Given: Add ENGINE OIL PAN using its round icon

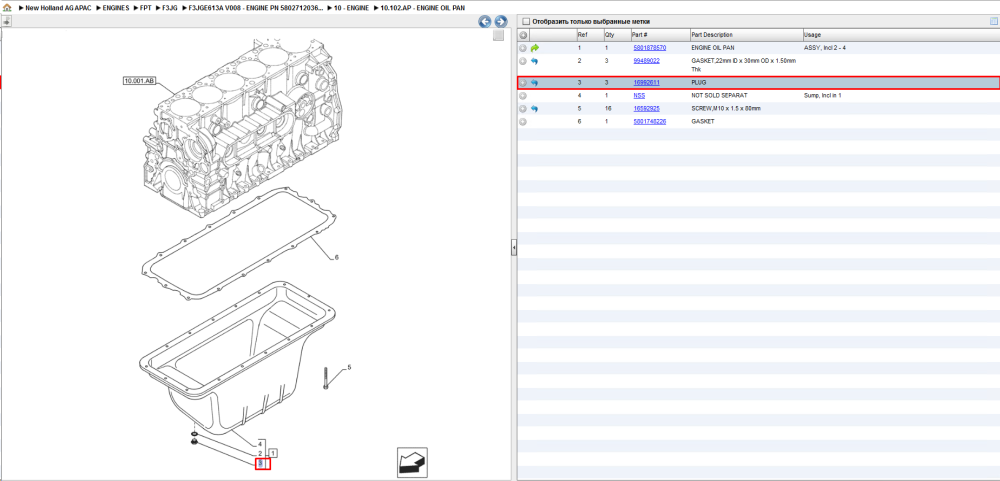Looking at the screenshot, I should [x=523, y=48].
